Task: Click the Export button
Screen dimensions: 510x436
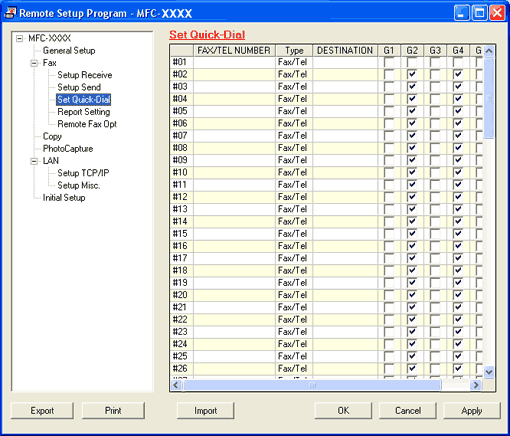Action: [42, 410]
